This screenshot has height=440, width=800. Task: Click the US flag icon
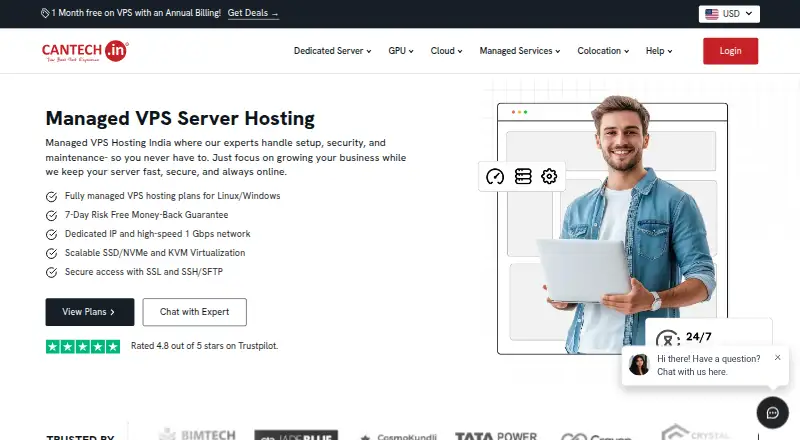712,14
